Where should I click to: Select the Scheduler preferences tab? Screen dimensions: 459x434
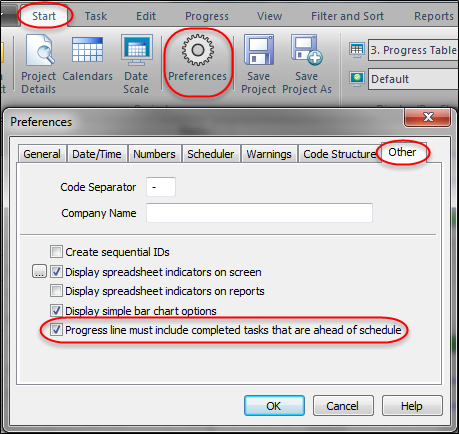(x=211, y=154)
